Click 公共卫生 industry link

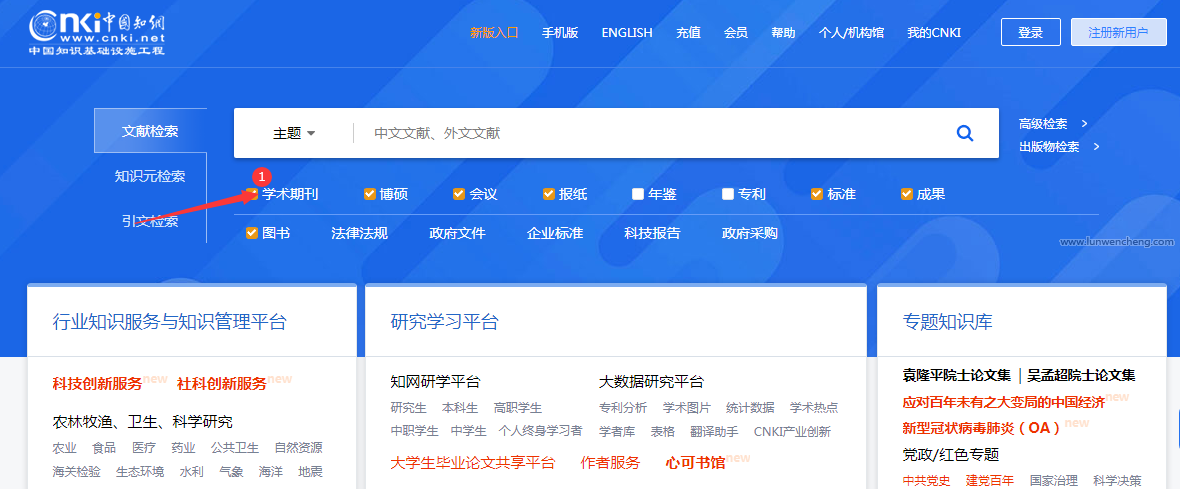pos(235,448)
